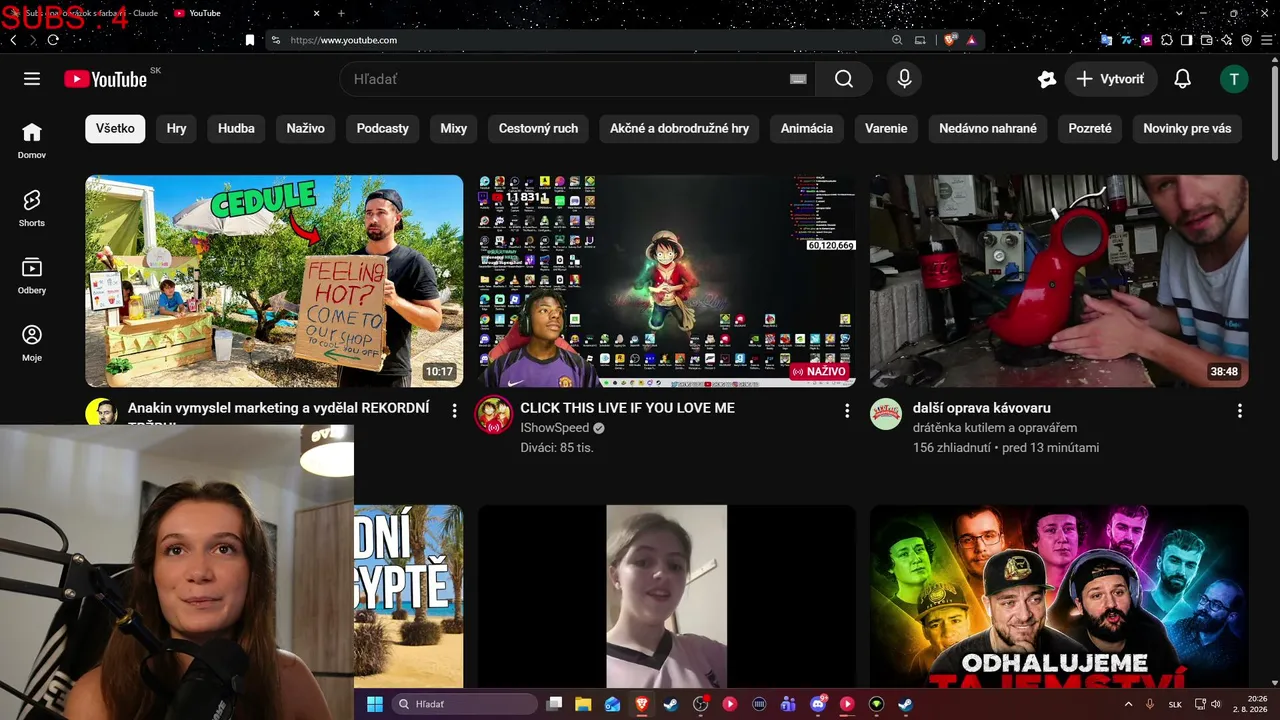Open the tab search dropdown arrow

click(1181, 13)
